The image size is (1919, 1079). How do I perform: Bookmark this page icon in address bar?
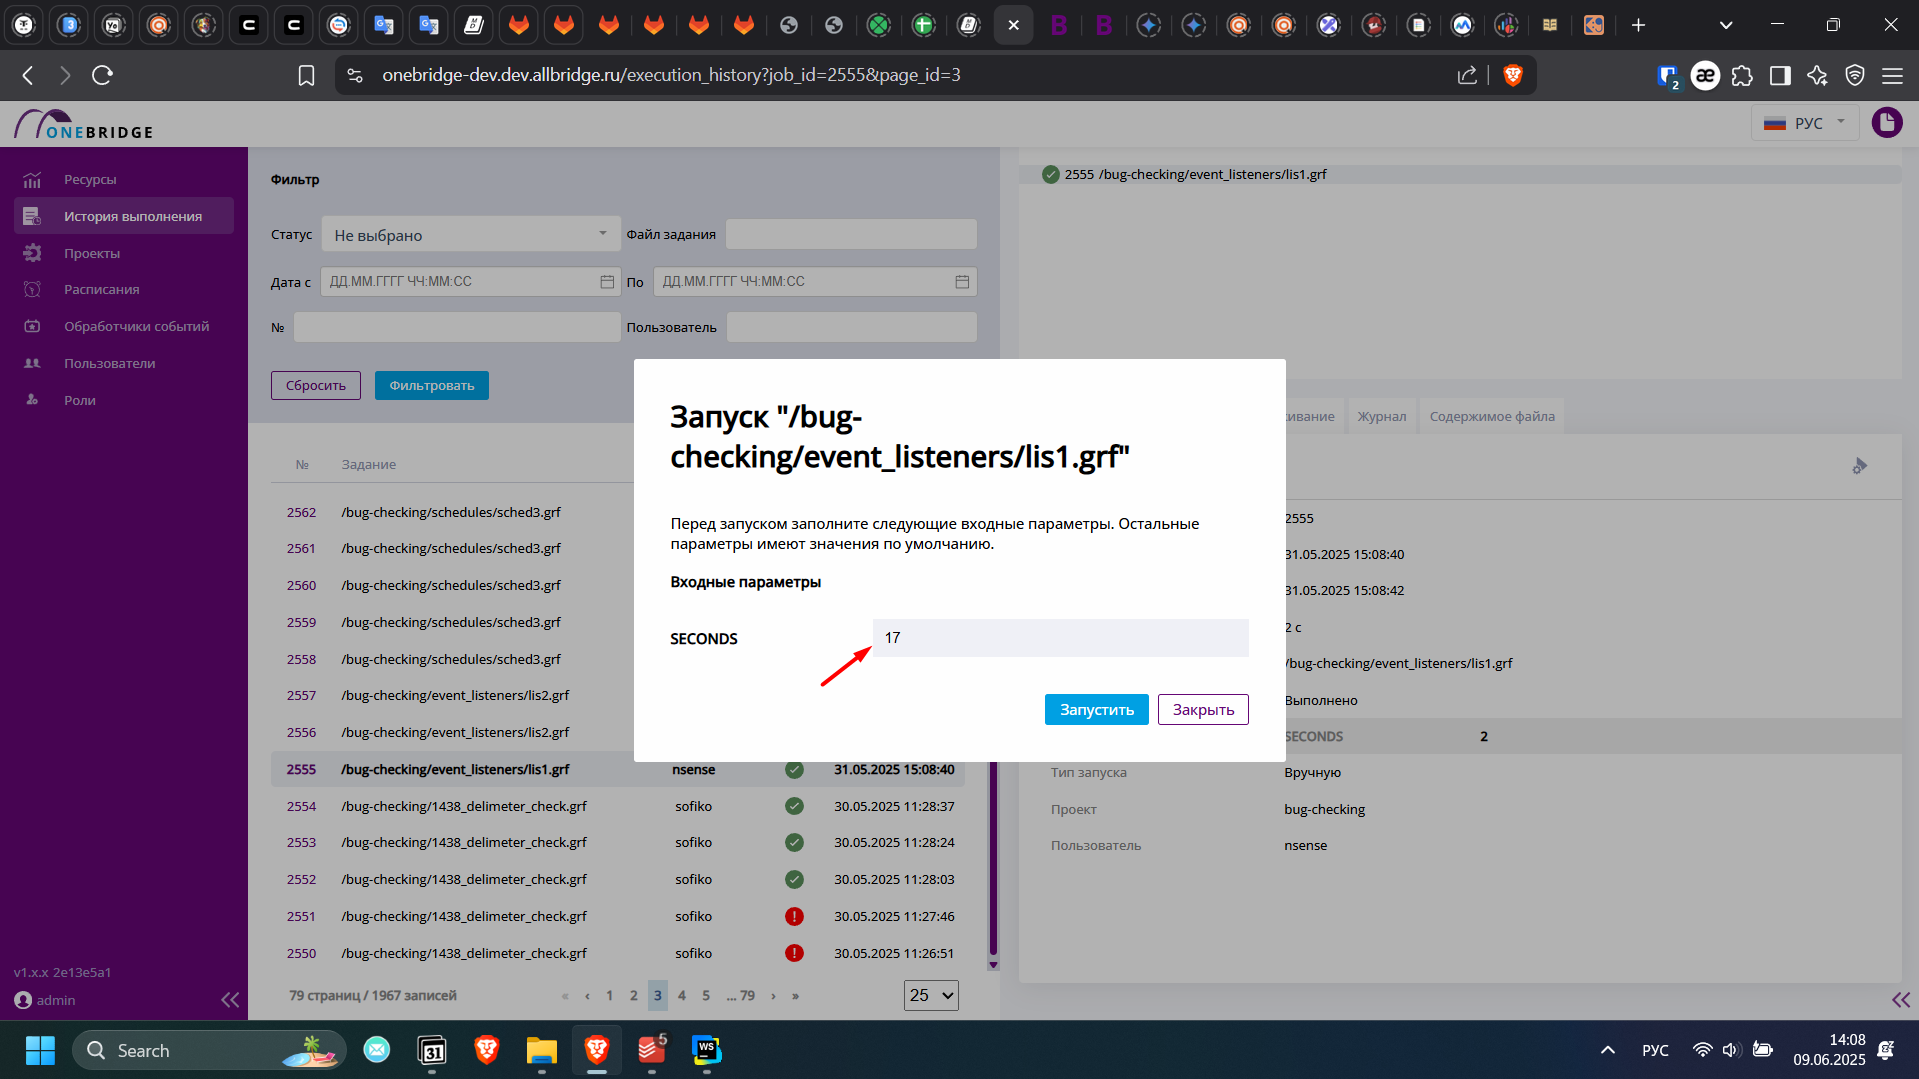pos(306,75)
